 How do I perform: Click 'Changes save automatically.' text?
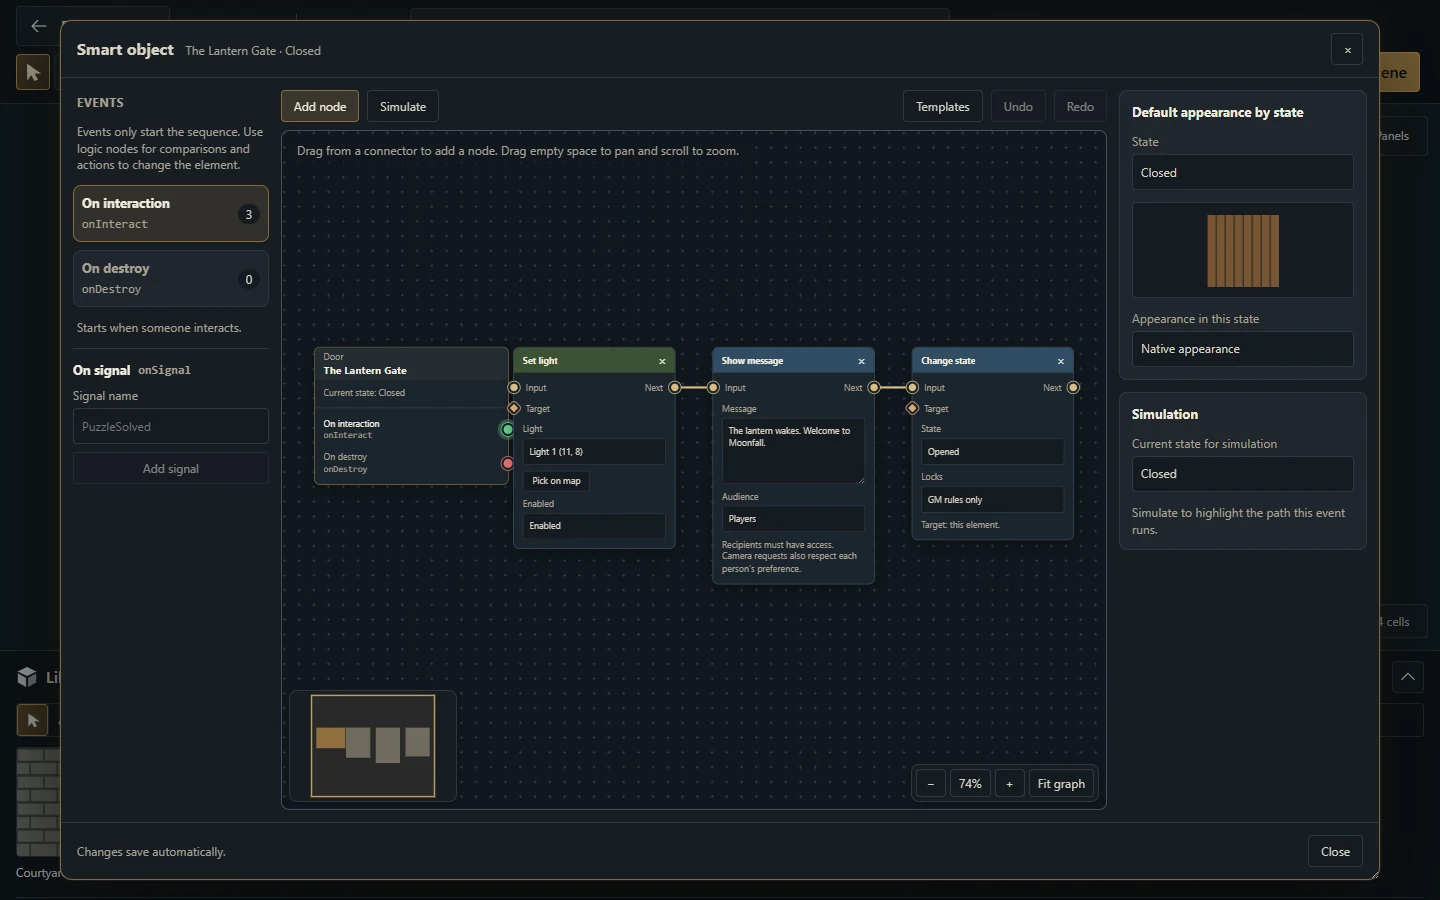[x=151, y=852]
